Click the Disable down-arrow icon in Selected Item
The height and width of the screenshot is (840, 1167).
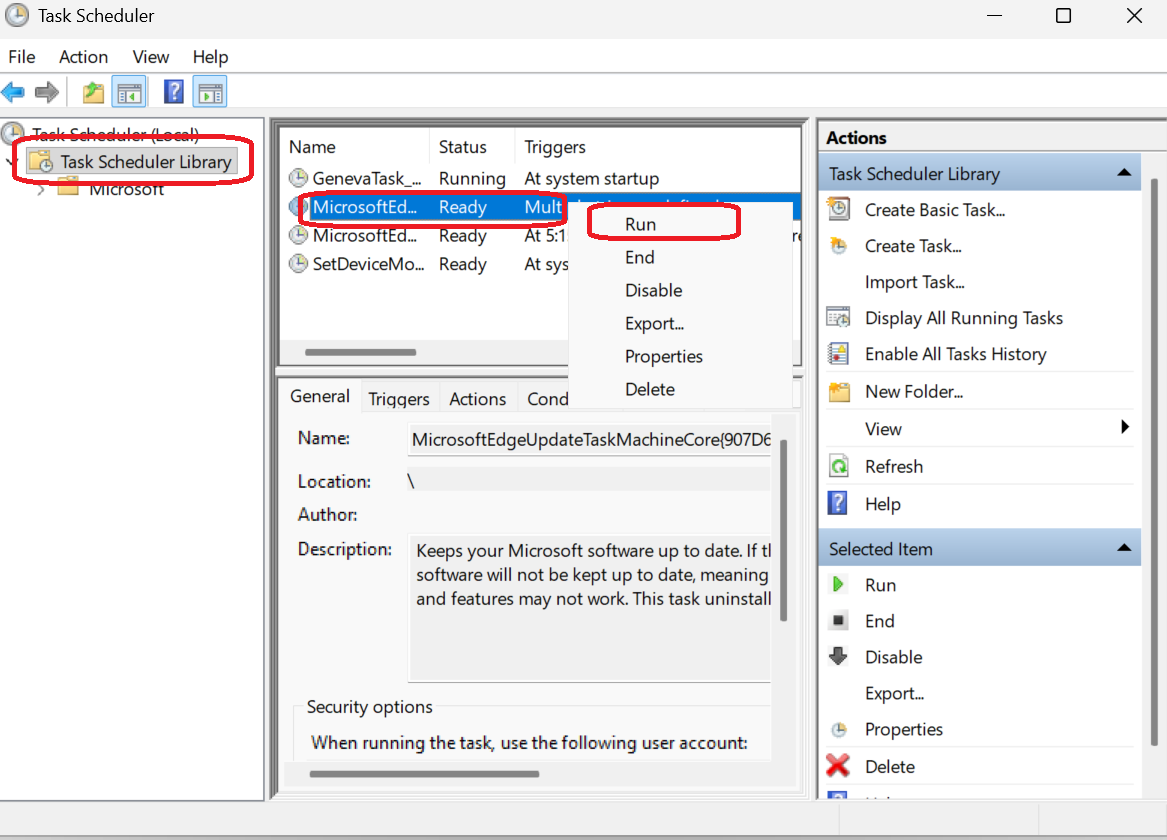(839, 656)
